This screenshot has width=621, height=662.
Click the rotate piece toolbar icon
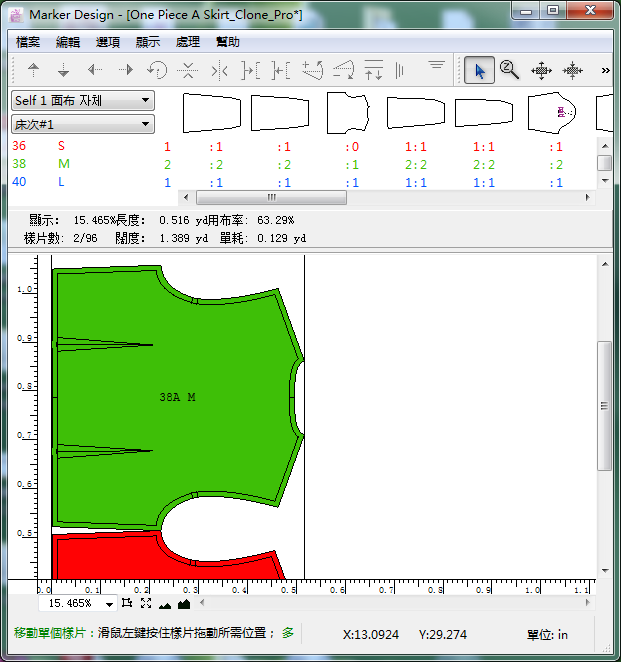pos(157,70)
